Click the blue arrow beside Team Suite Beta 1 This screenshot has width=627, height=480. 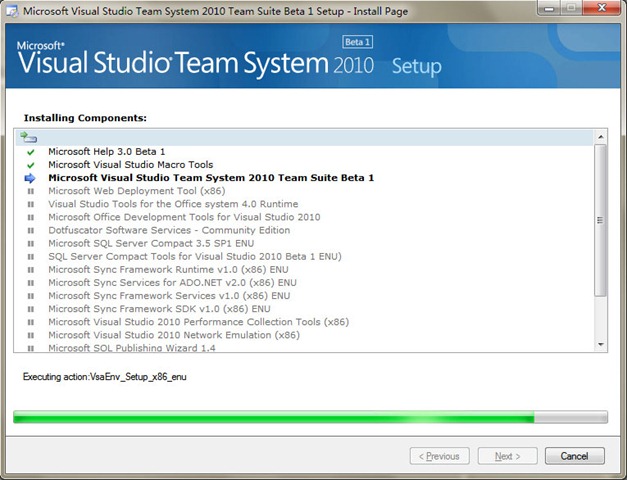(x=30, y=178)
